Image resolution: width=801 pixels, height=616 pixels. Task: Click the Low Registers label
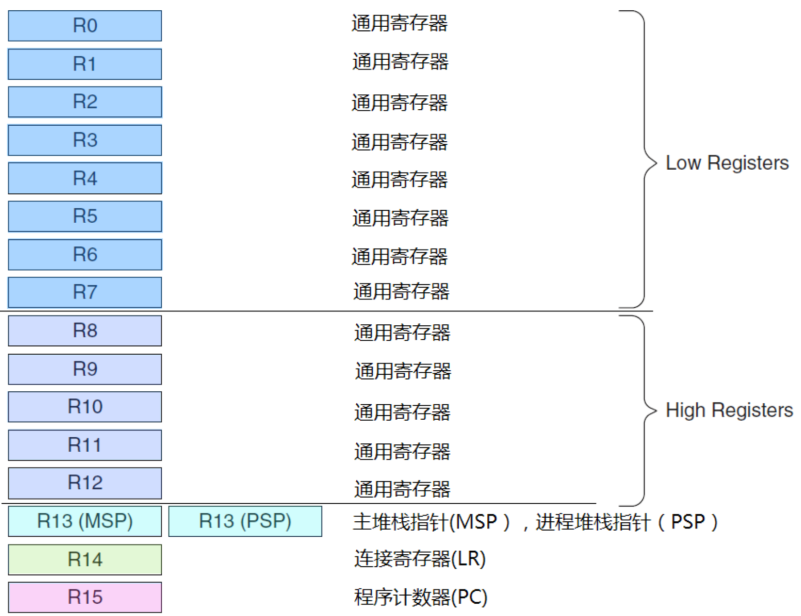(x=727, y=163)
